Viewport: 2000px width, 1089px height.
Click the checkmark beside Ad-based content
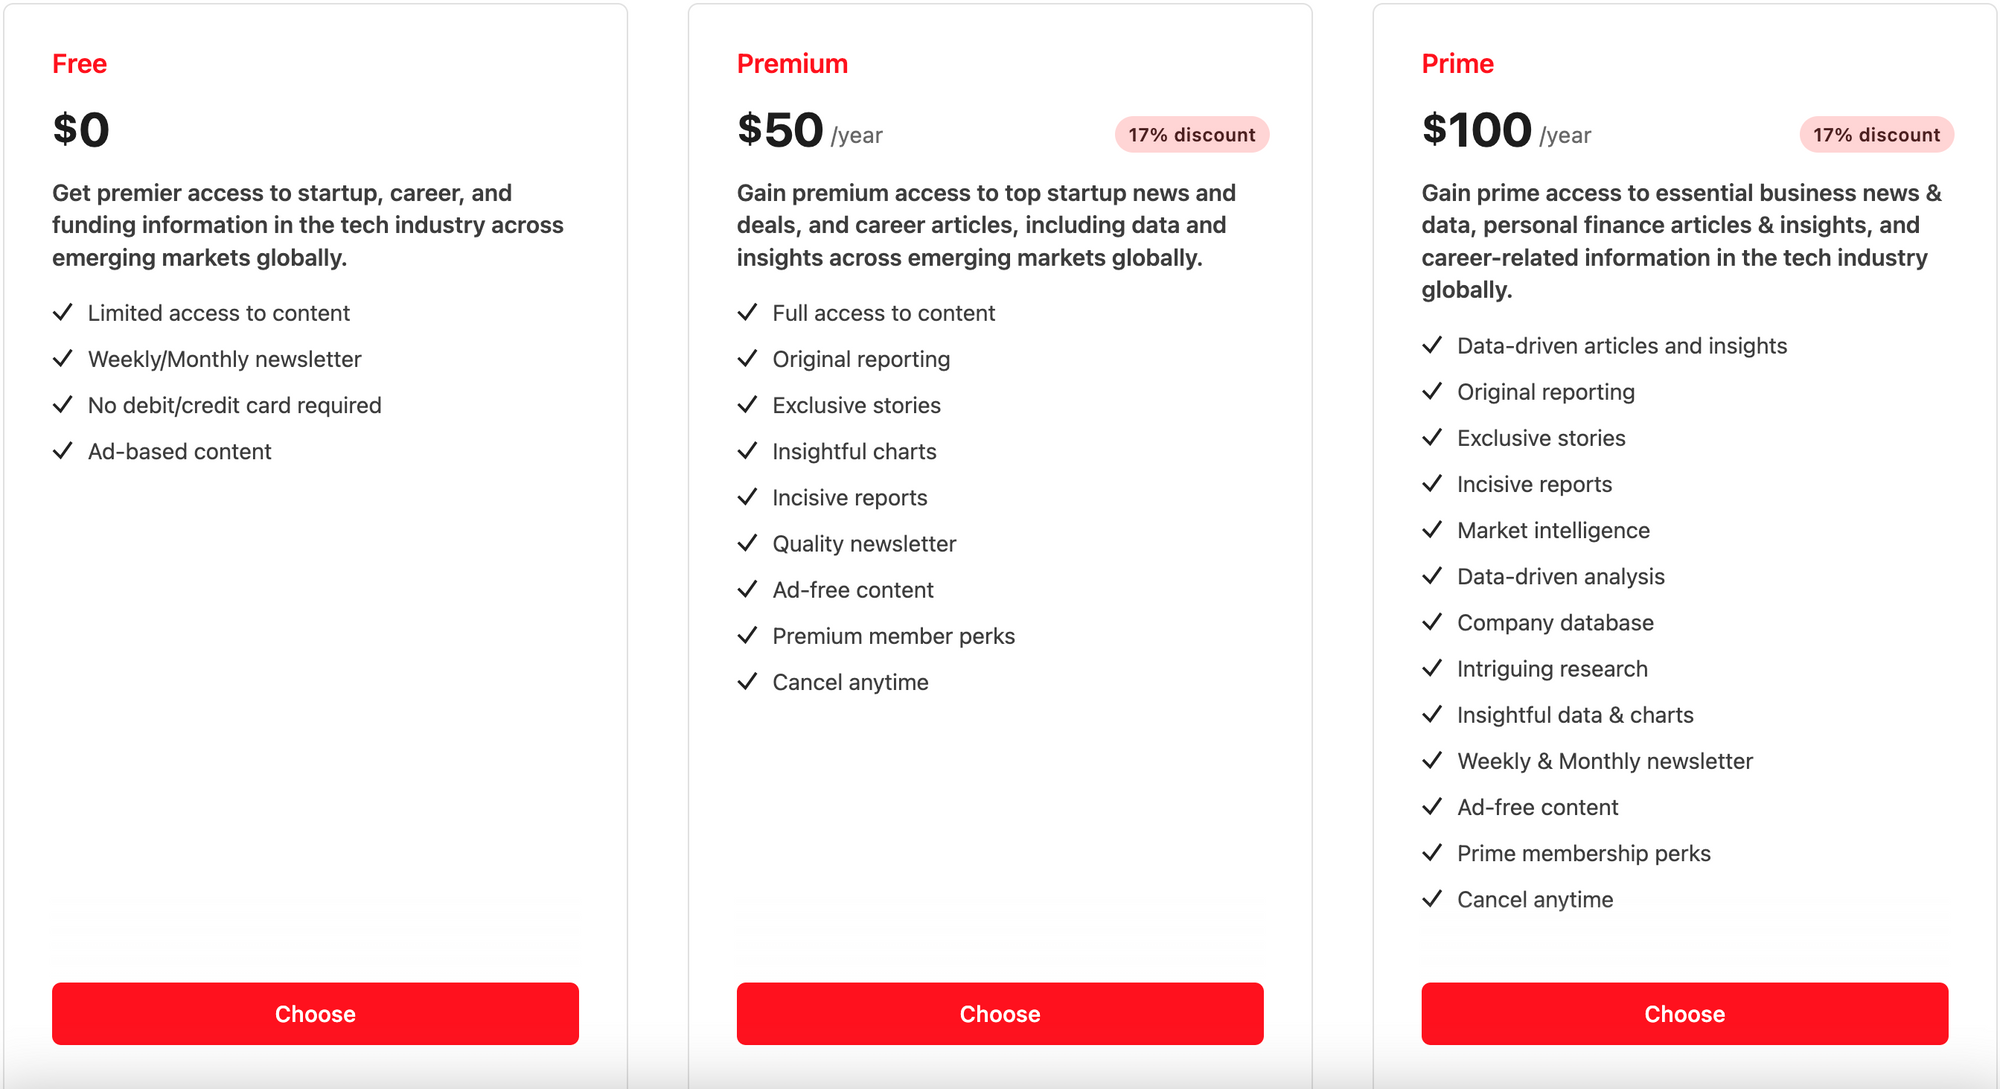[63, 451]
